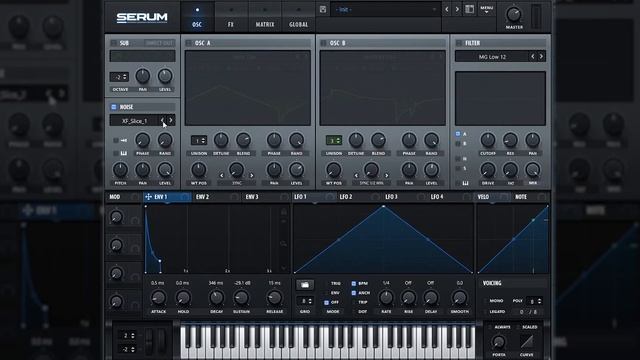
Task: Adjust the SUB Octave stepper
Action: click(x=119, y=77)
